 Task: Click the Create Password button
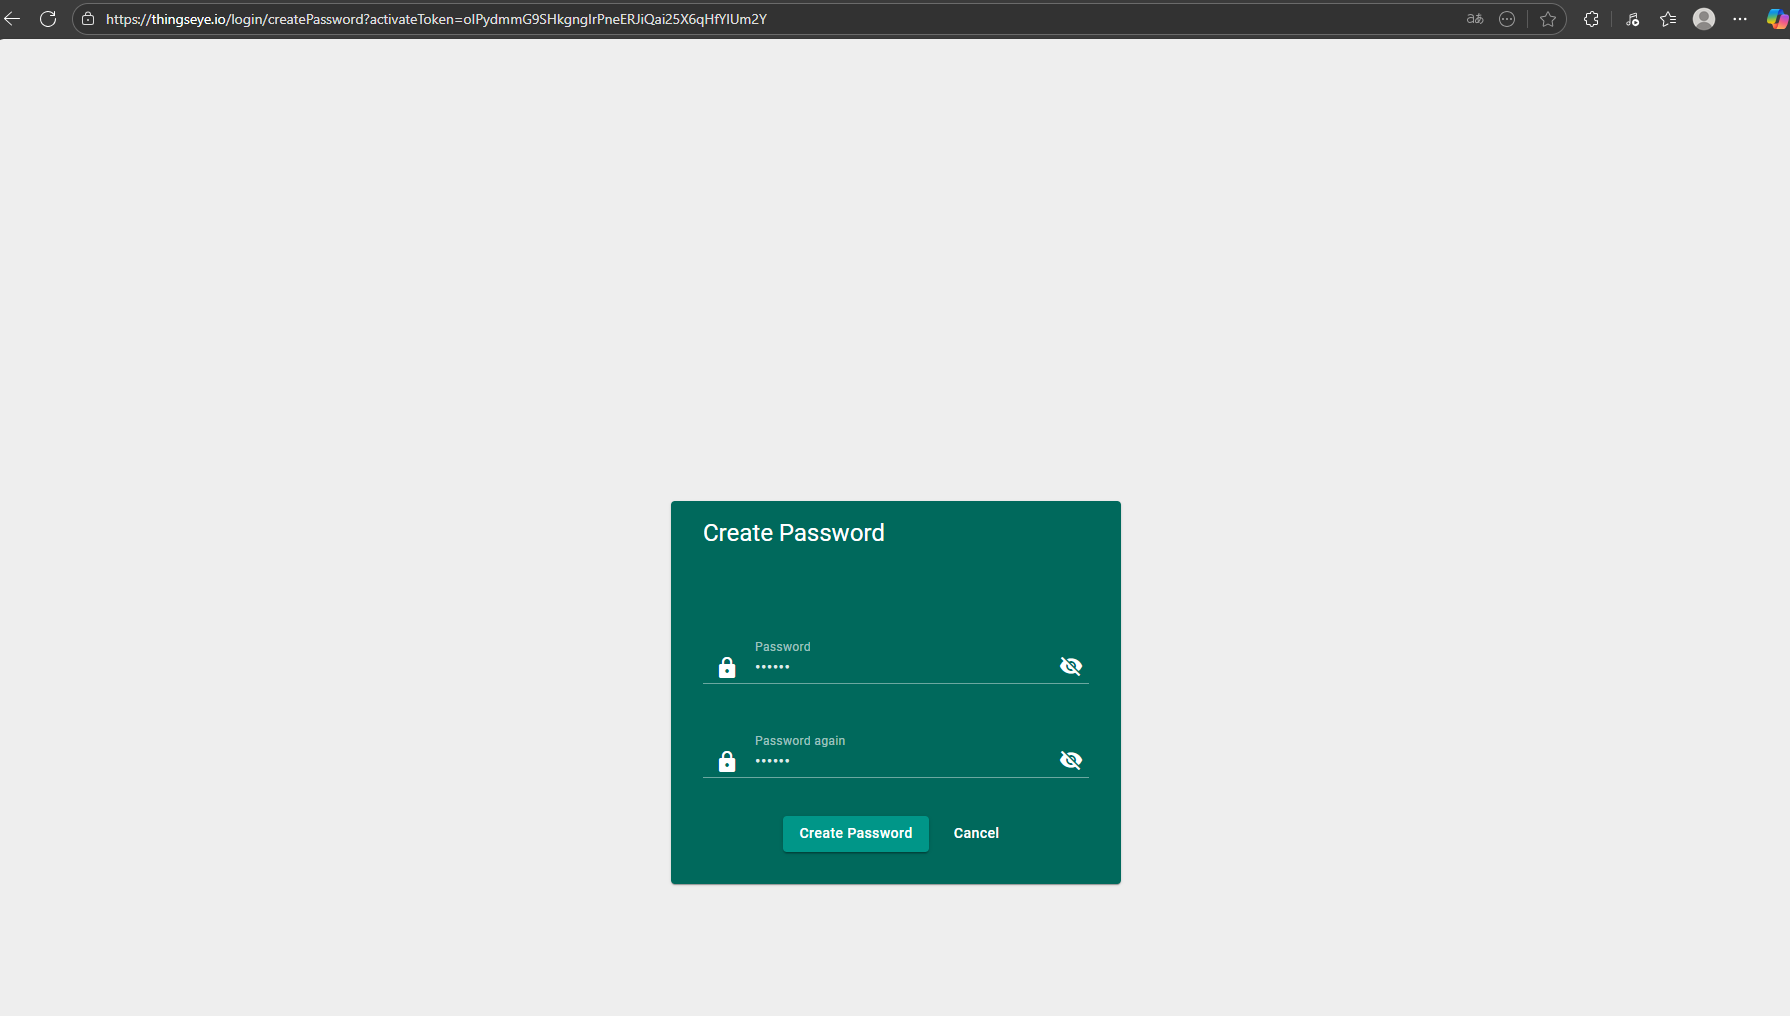coord(855,833)
